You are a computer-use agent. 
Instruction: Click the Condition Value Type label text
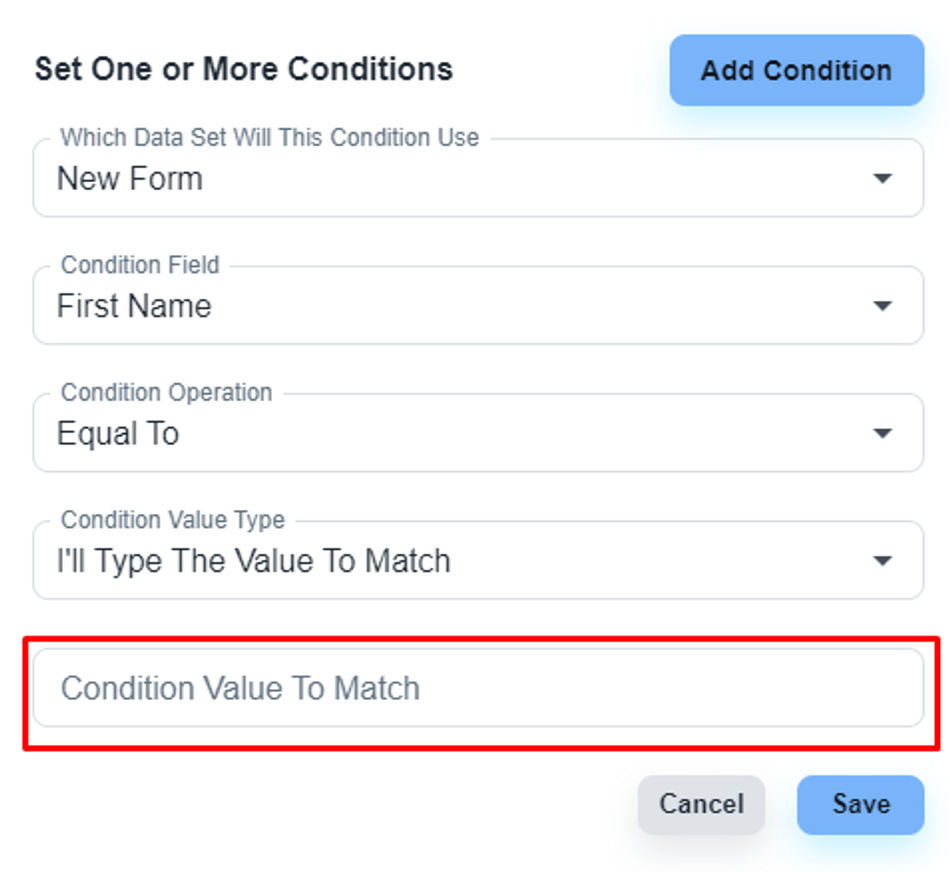[x=173, y=520]
